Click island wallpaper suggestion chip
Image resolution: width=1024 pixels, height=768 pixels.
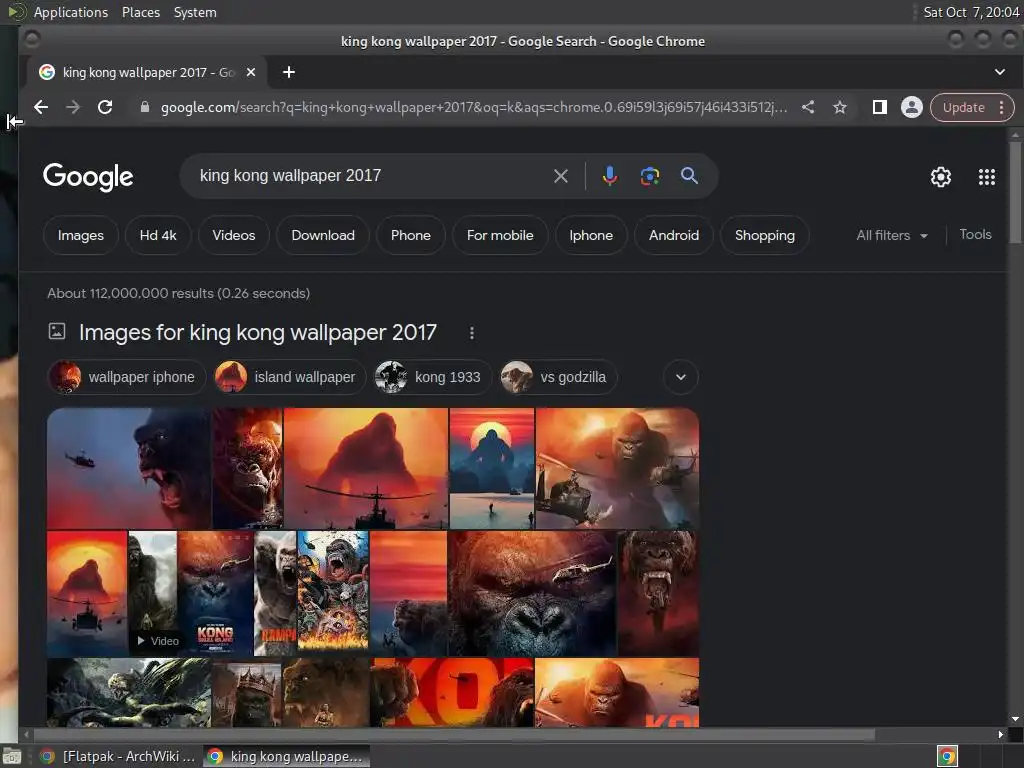(290, 377)
